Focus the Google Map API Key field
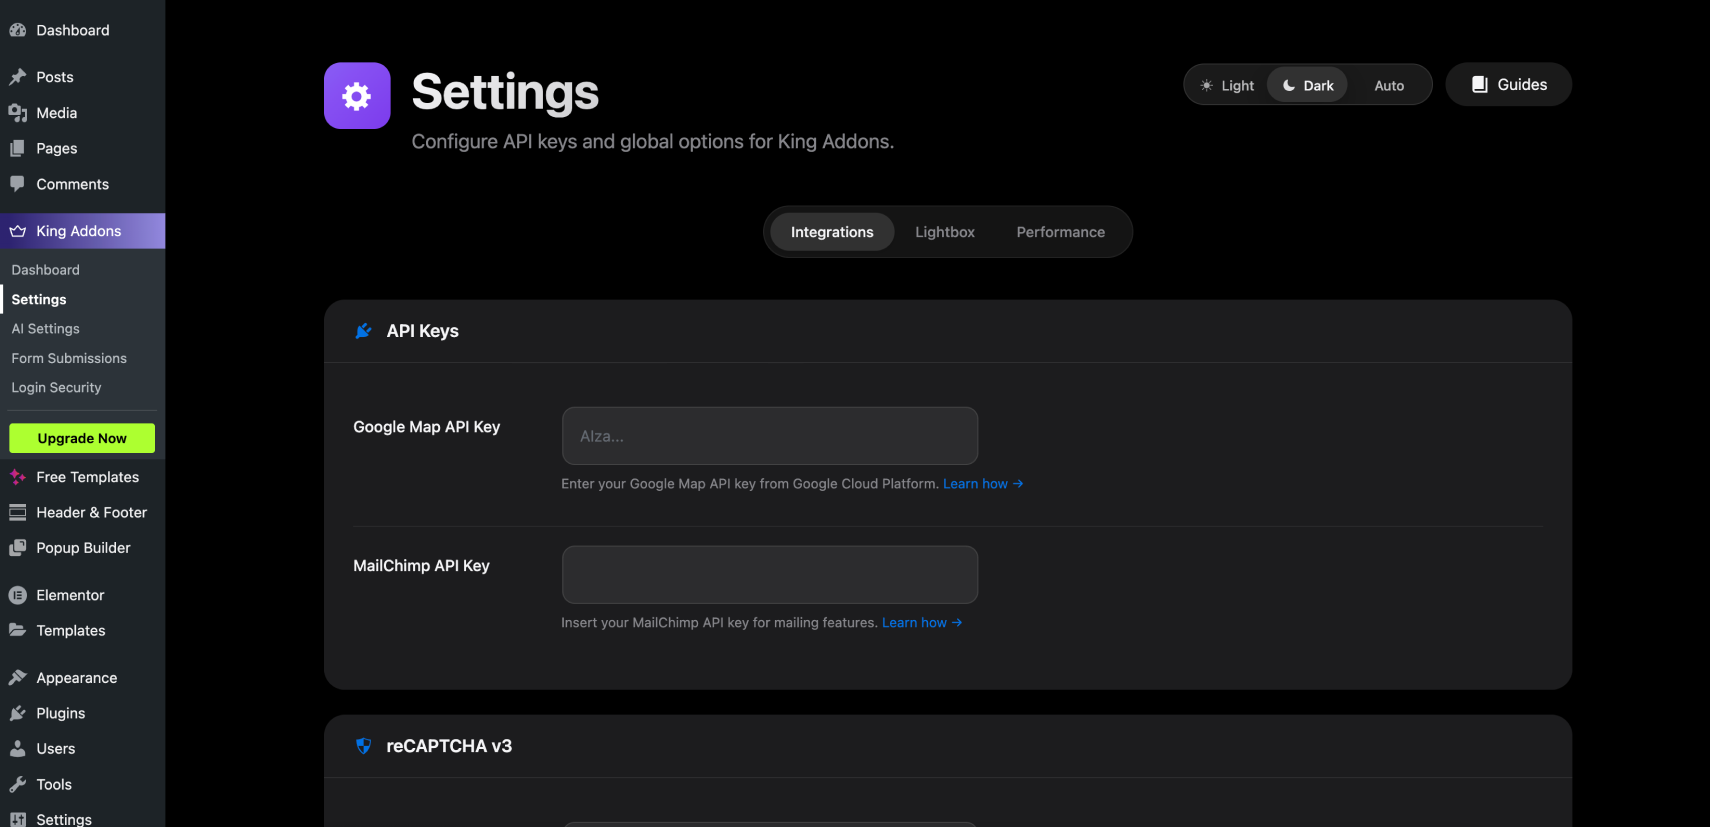The height and width of the screenshot is (827, 1710). [x=769, y=436]
